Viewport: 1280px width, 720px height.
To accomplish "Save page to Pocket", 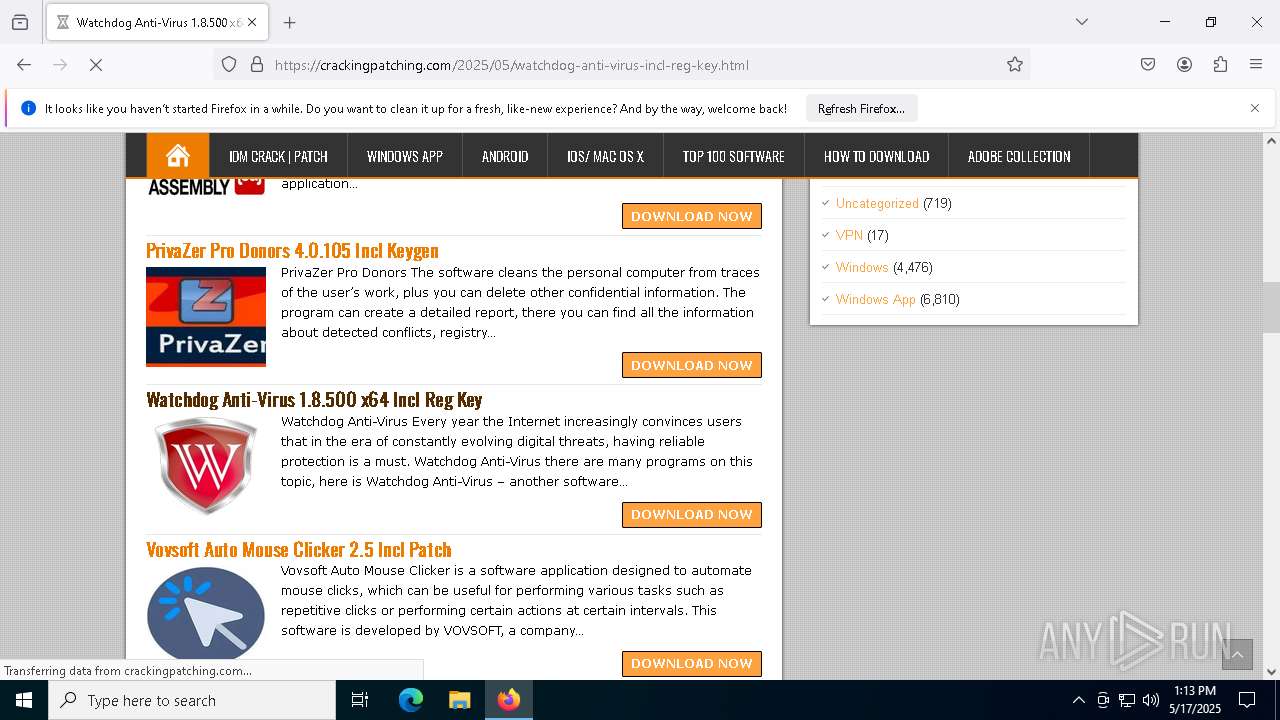I will pos(1148,65).
